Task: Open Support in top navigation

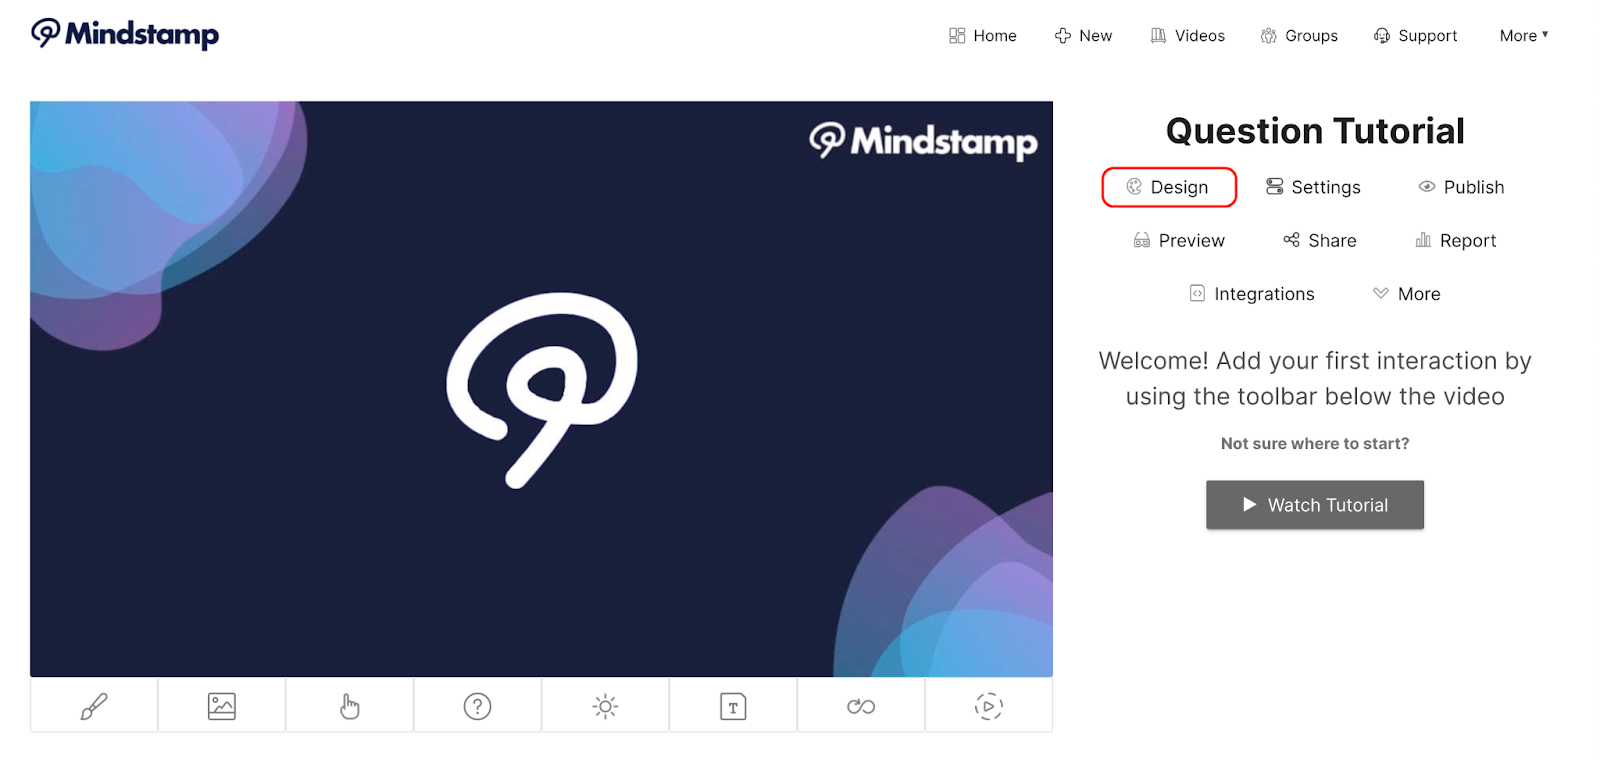Action: 1415,35
